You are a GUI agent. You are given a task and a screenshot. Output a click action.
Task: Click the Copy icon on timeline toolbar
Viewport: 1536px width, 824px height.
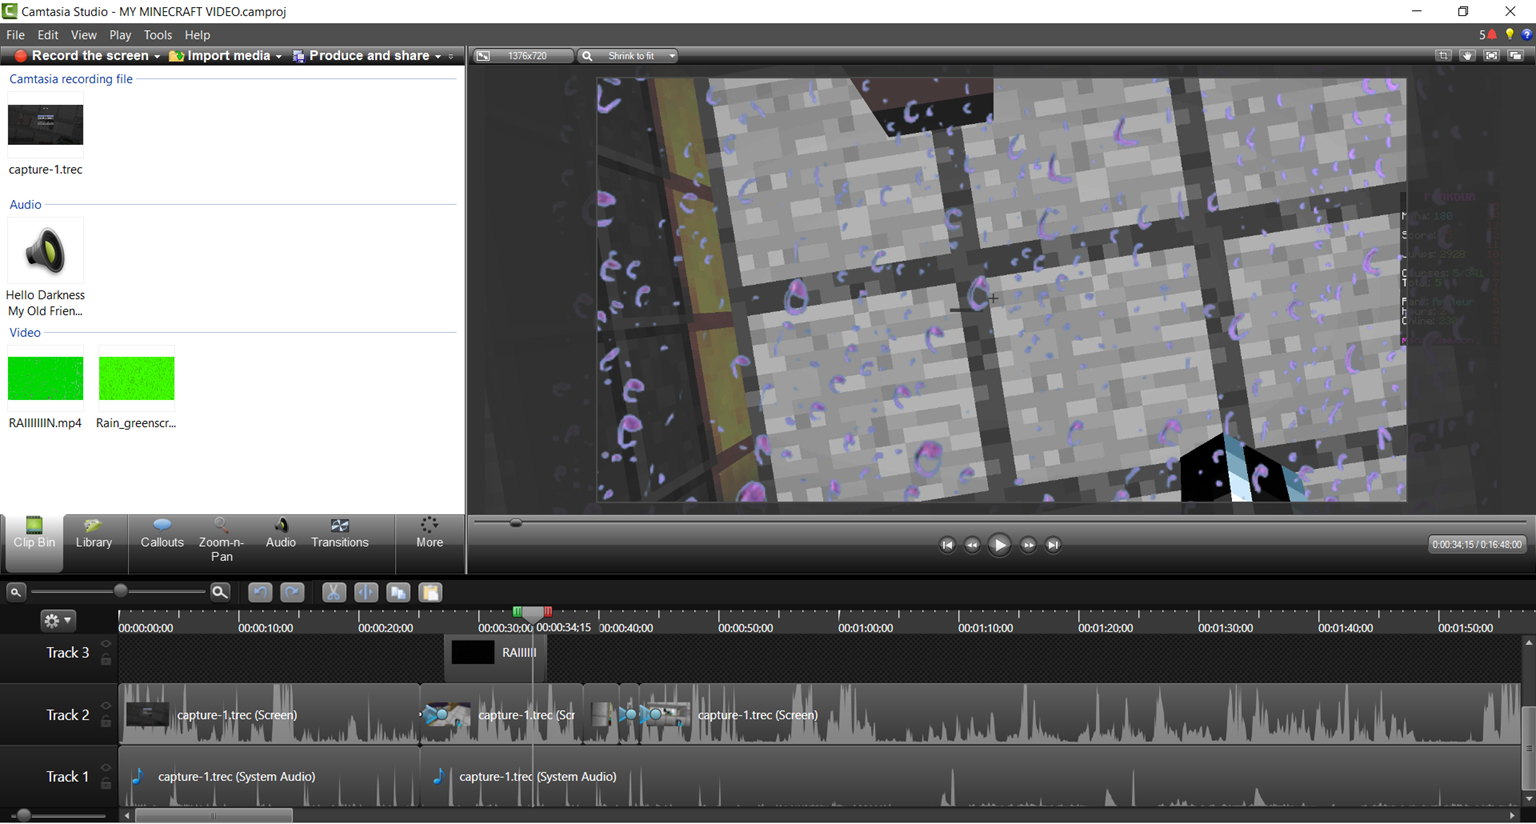(x=398, y=593)
